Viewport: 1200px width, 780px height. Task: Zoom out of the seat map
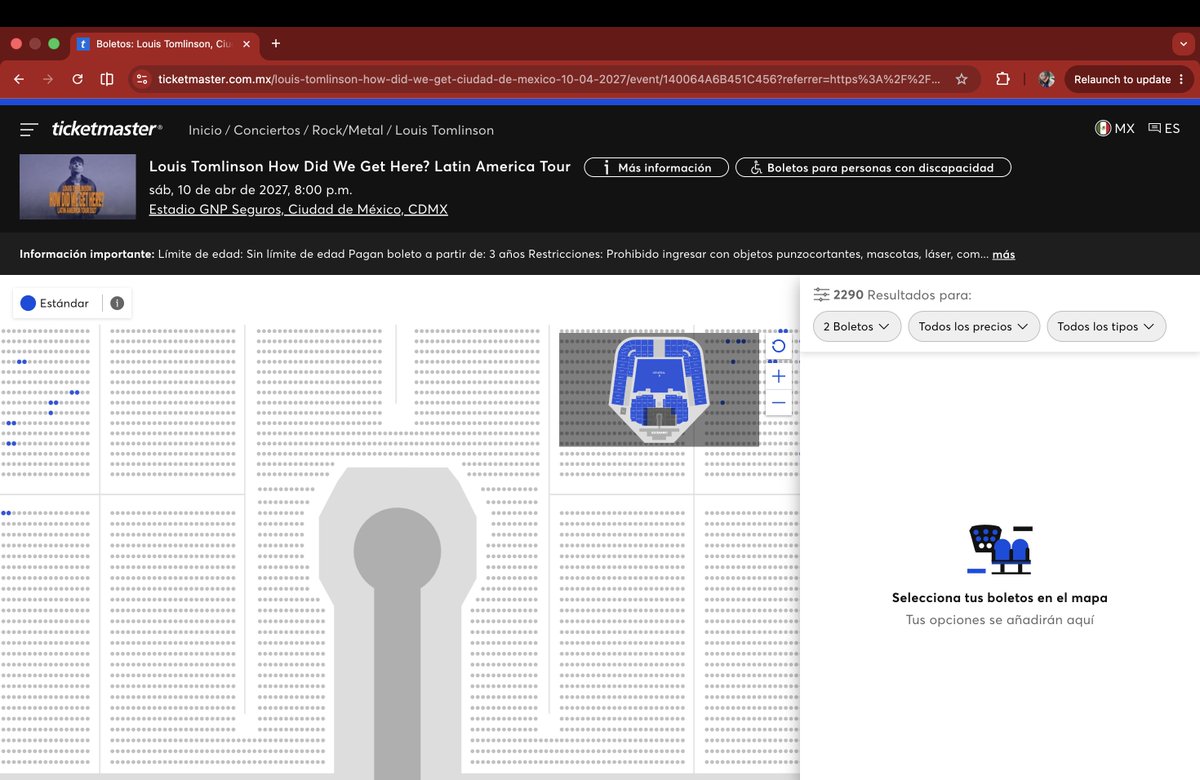pos(779,402)
